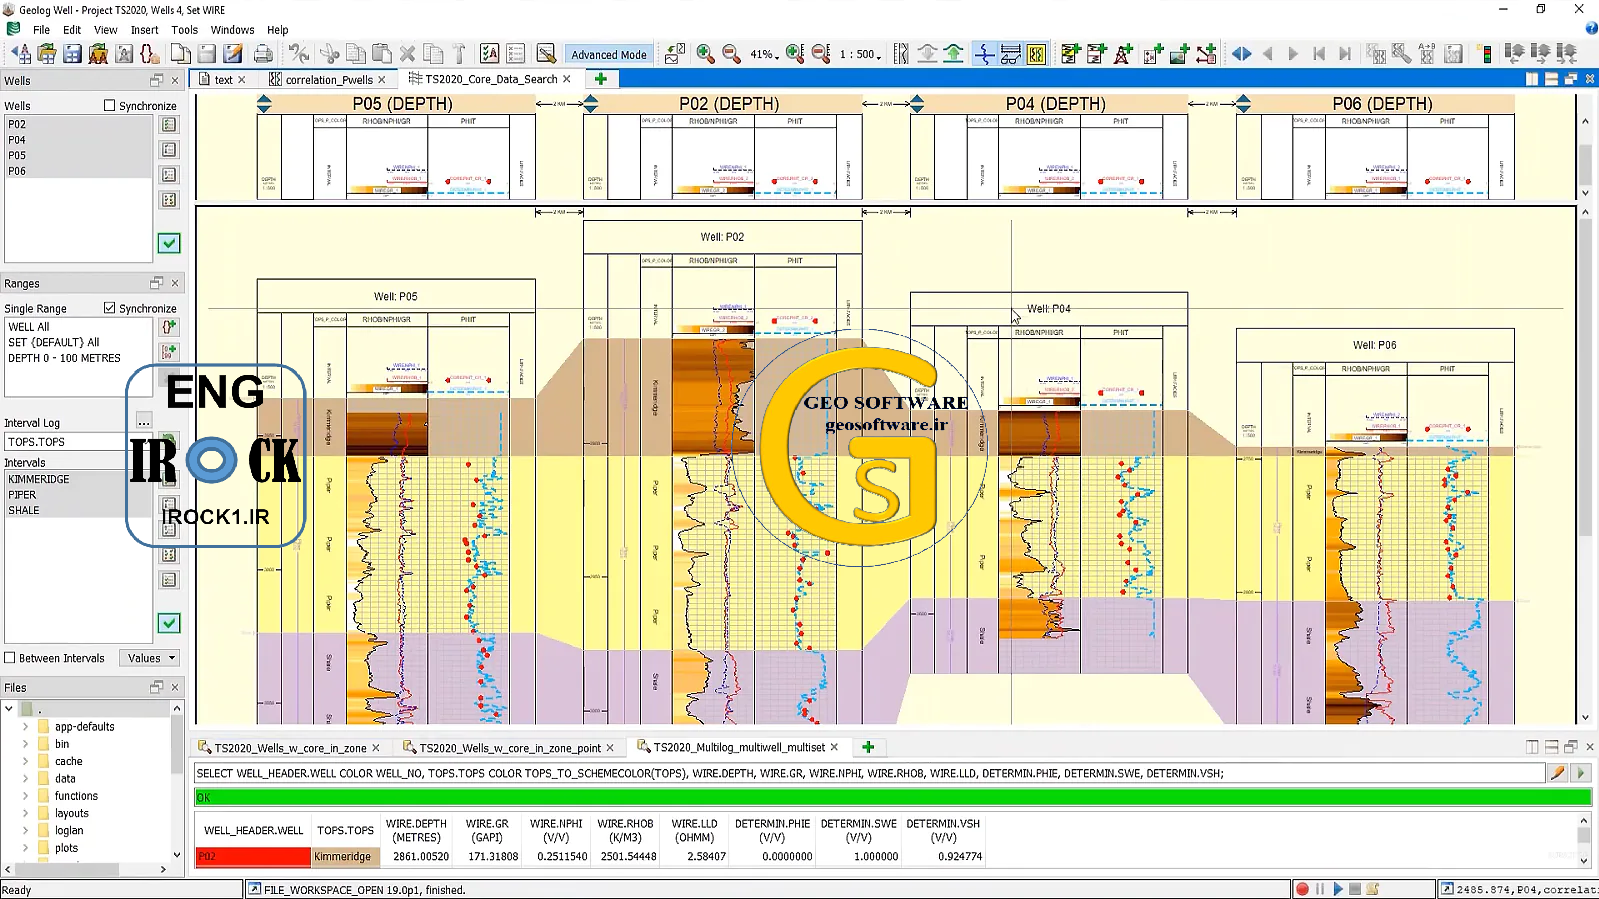Expand the cache folder
1599x899 pixels.
pos(25,761)
